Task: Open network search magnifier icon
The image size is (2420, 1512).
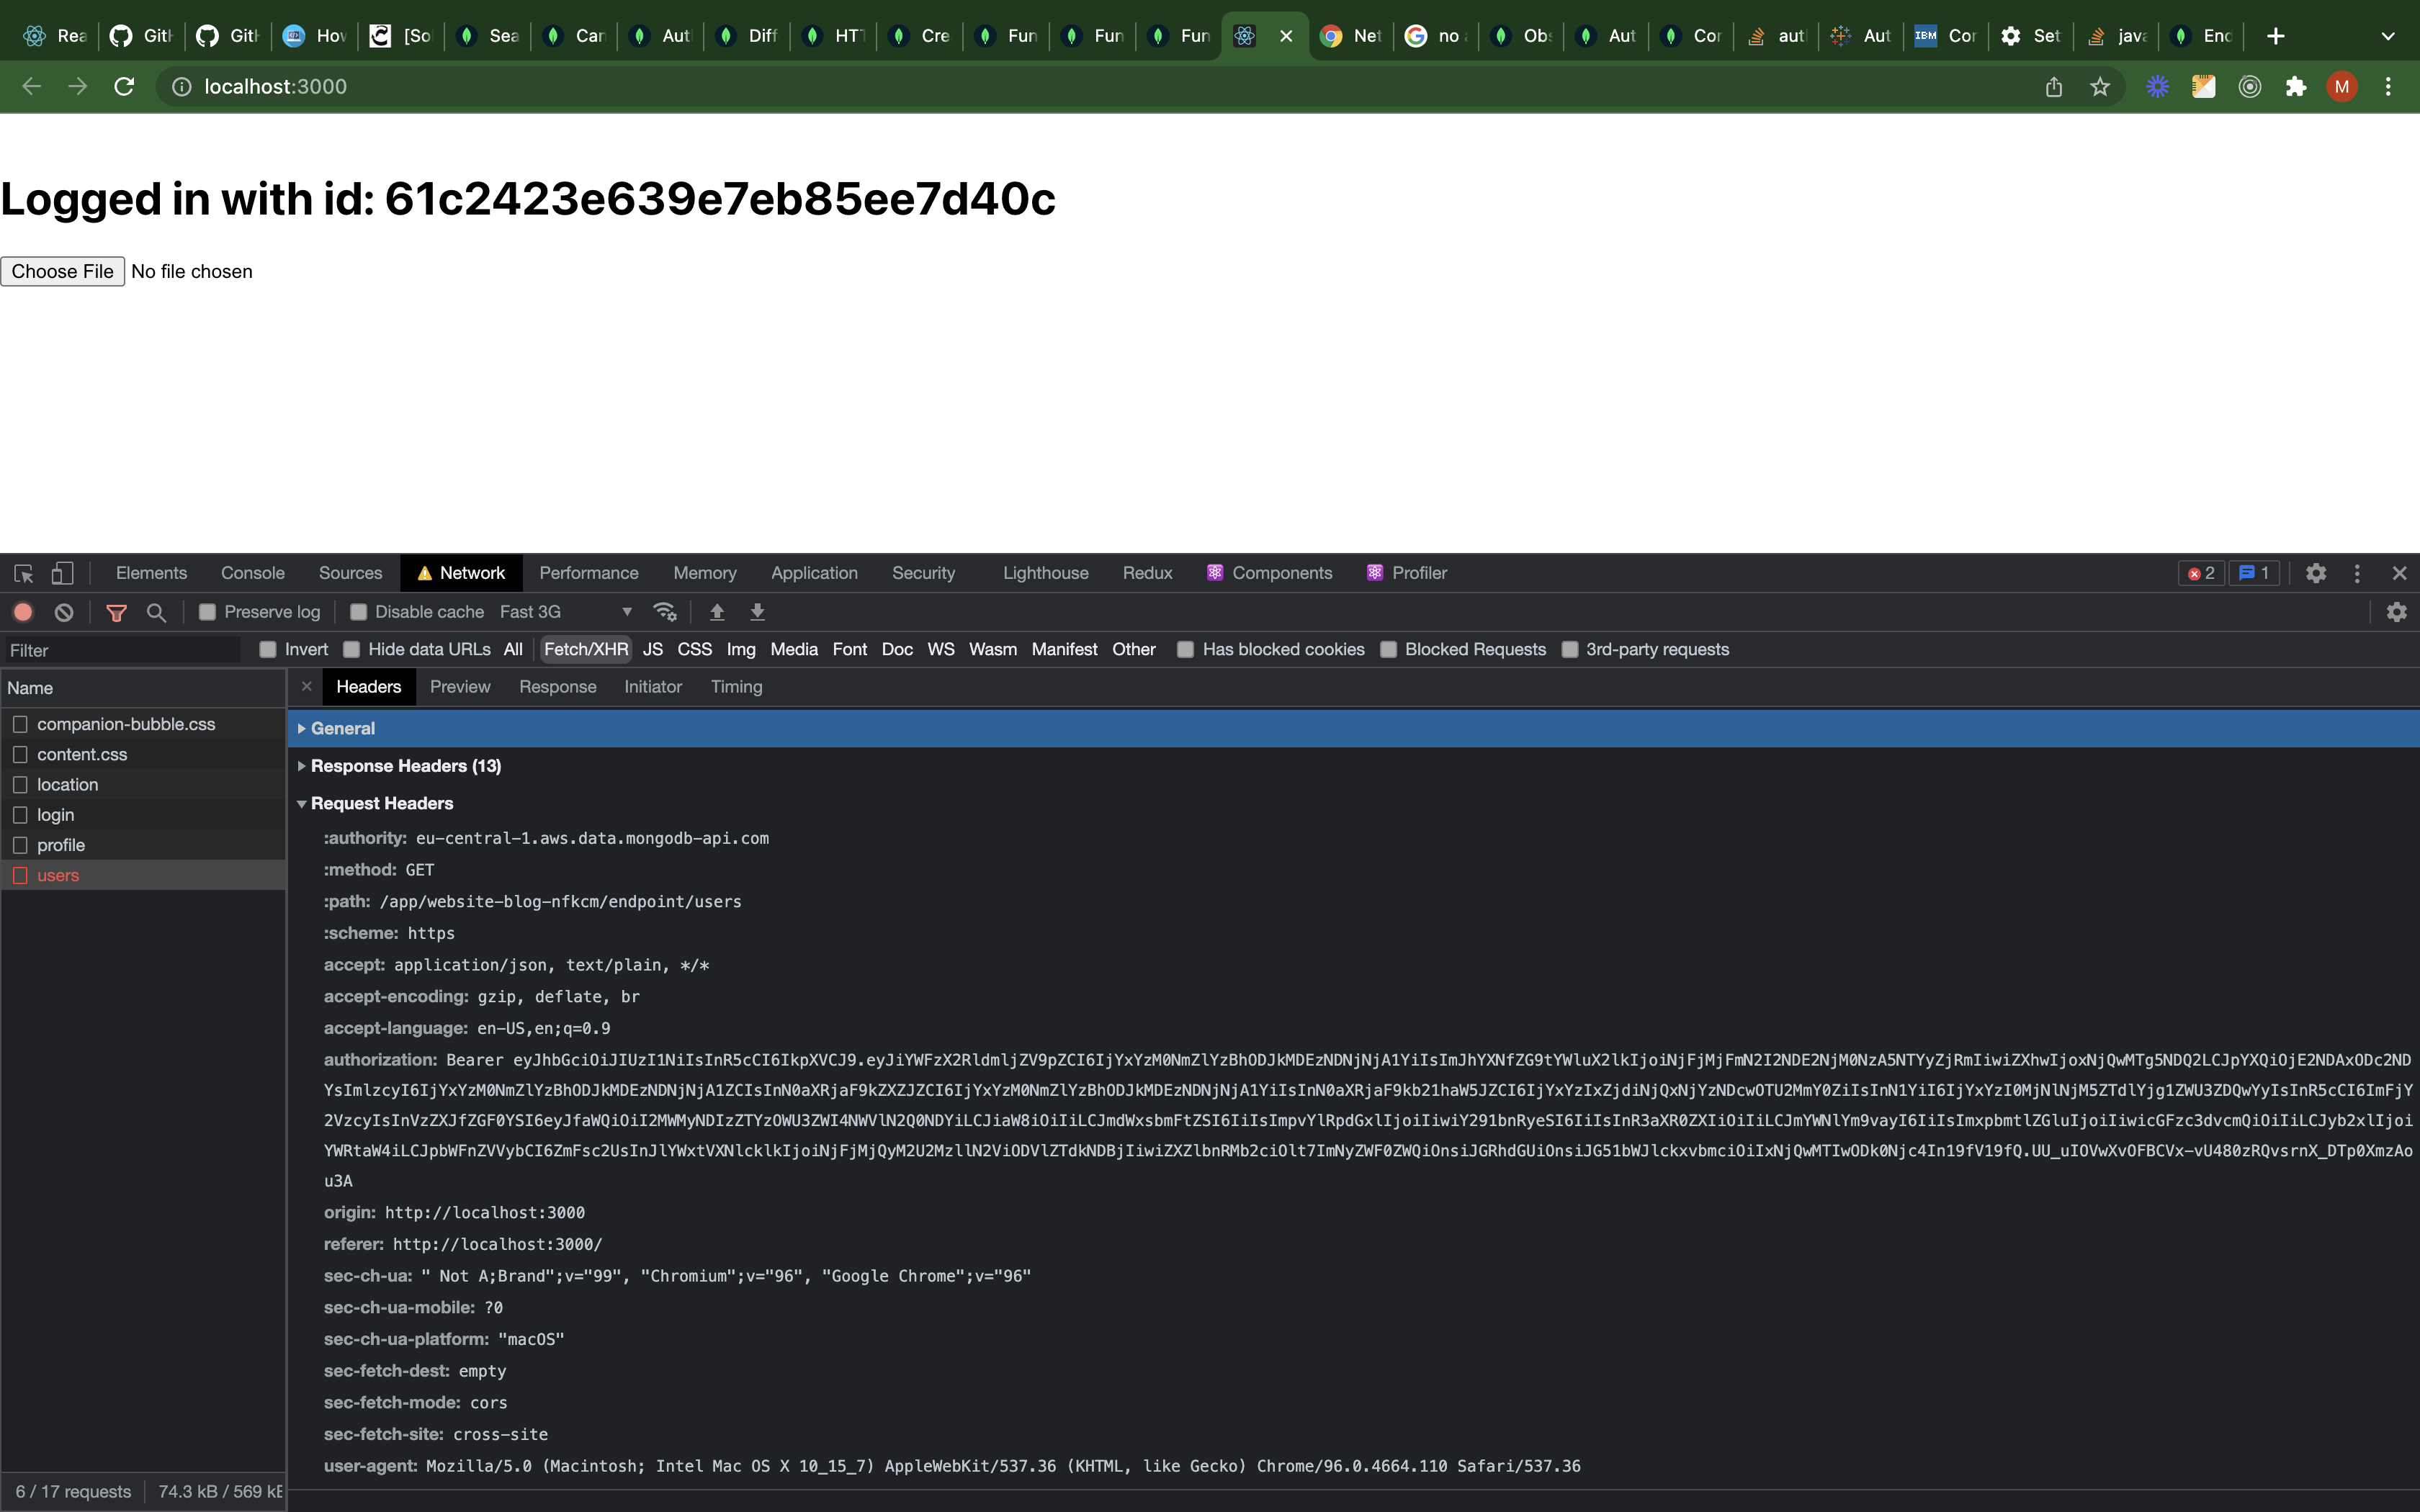Action: pos(156,612)
